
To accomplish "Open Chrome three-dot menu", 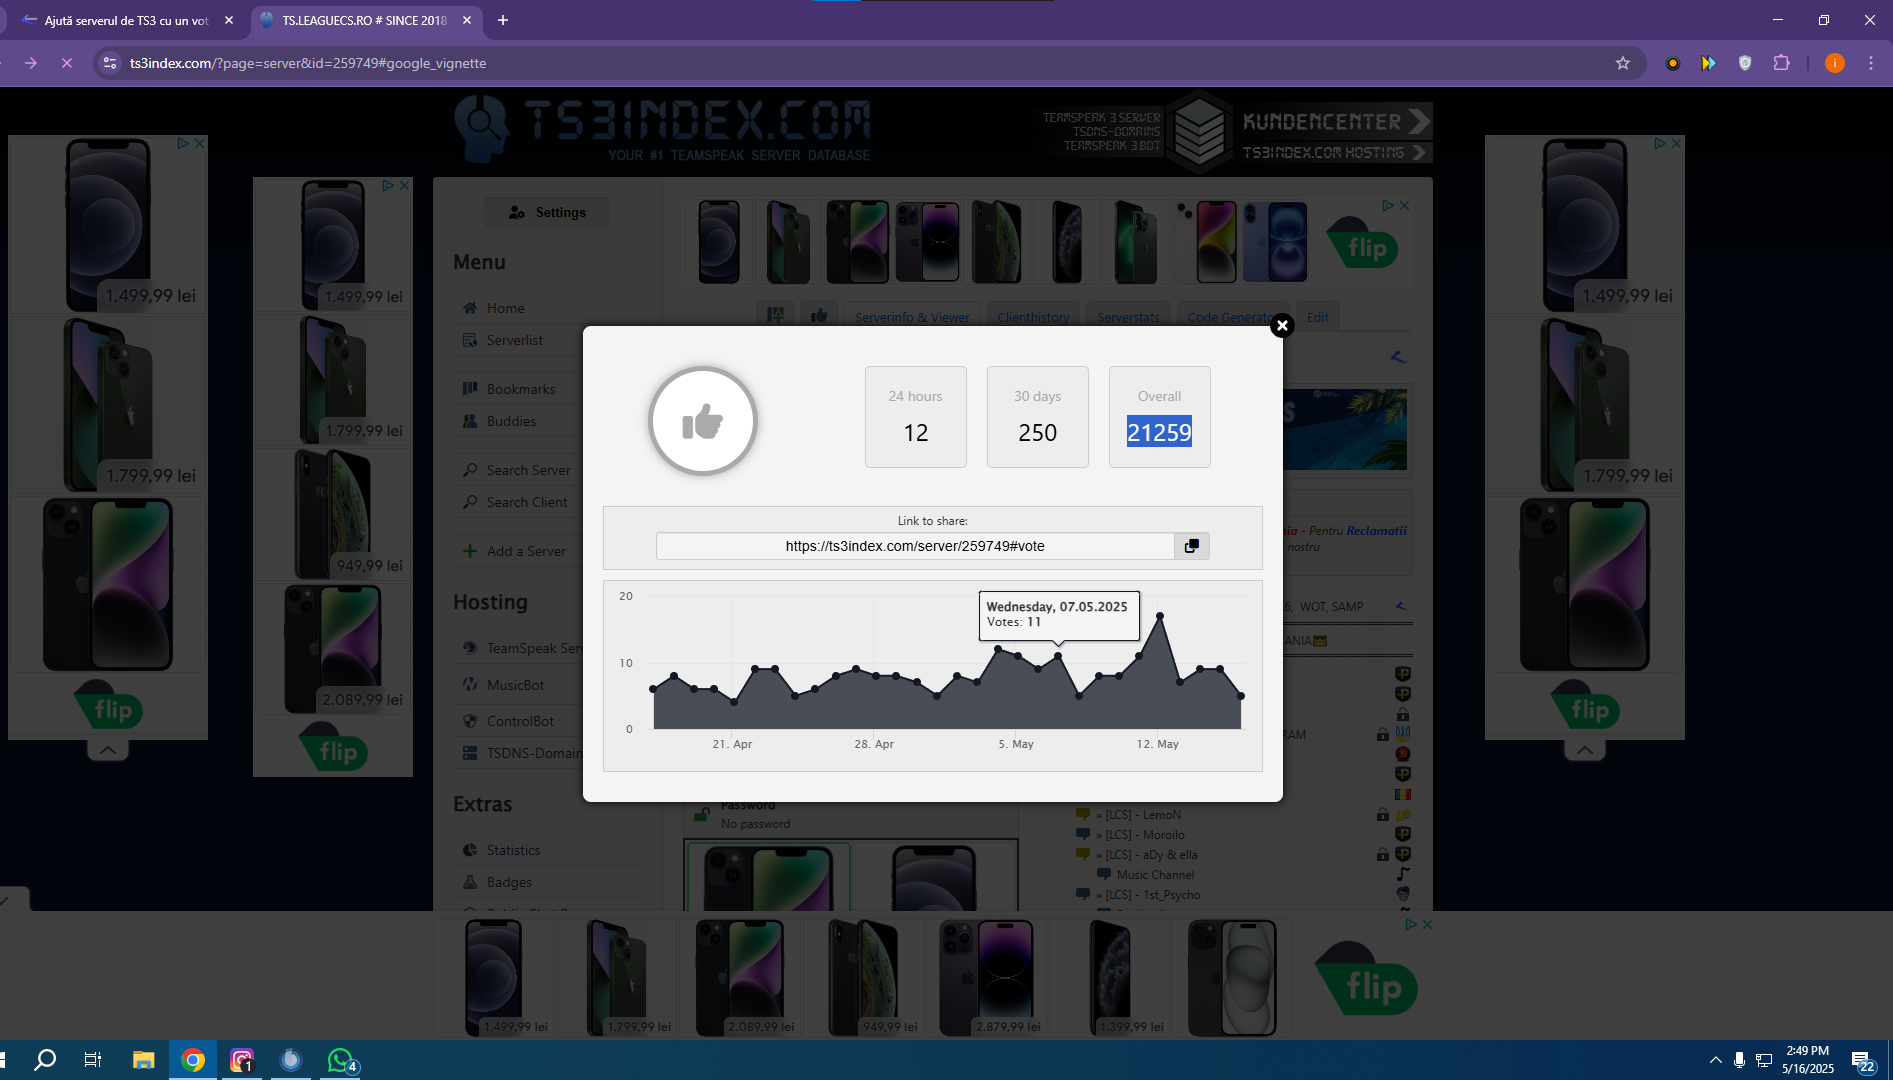I will pos(1871,63).
